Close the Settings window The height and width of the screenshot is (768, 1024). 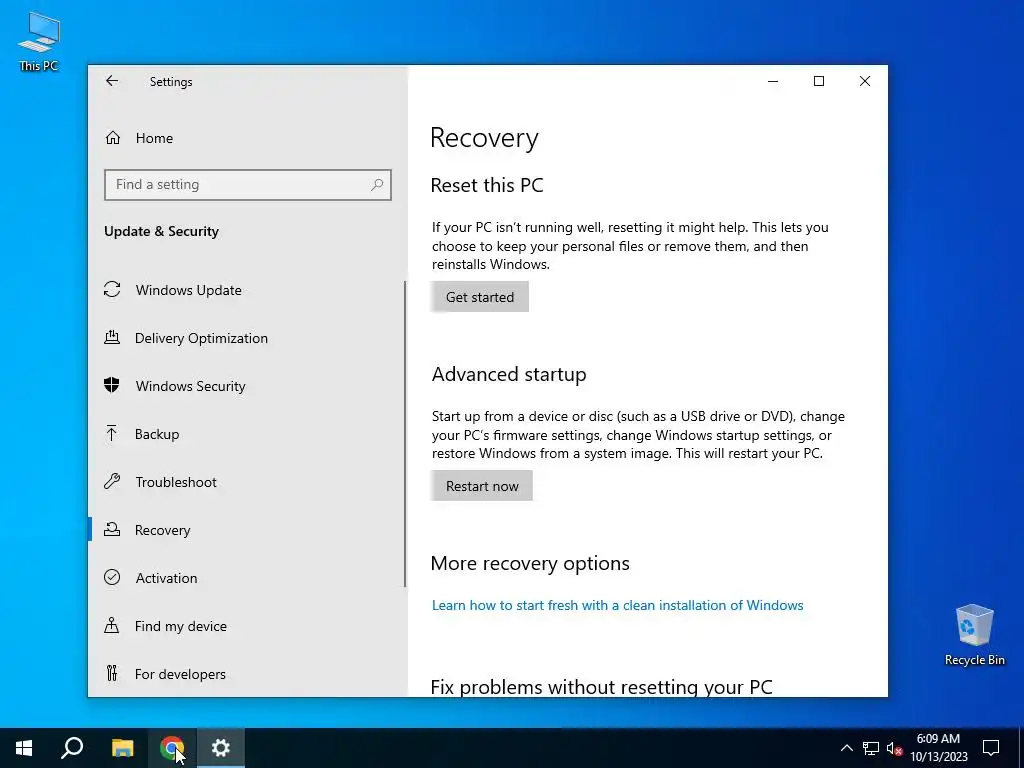click(865, 81)
